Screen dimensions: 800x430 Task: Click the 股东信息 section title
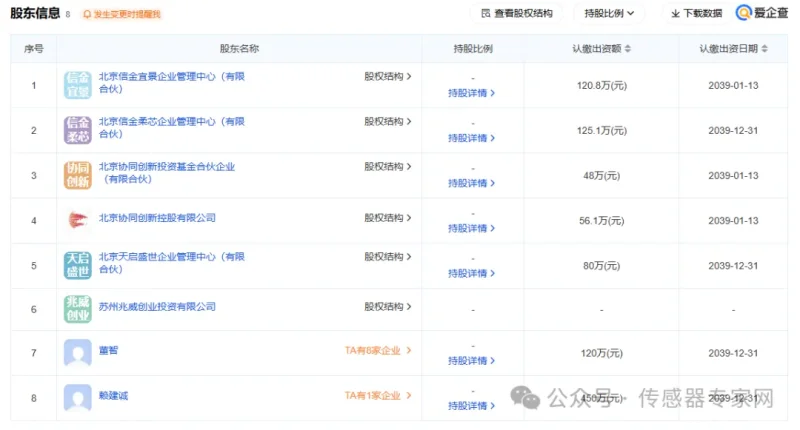[x=35, y=13]
